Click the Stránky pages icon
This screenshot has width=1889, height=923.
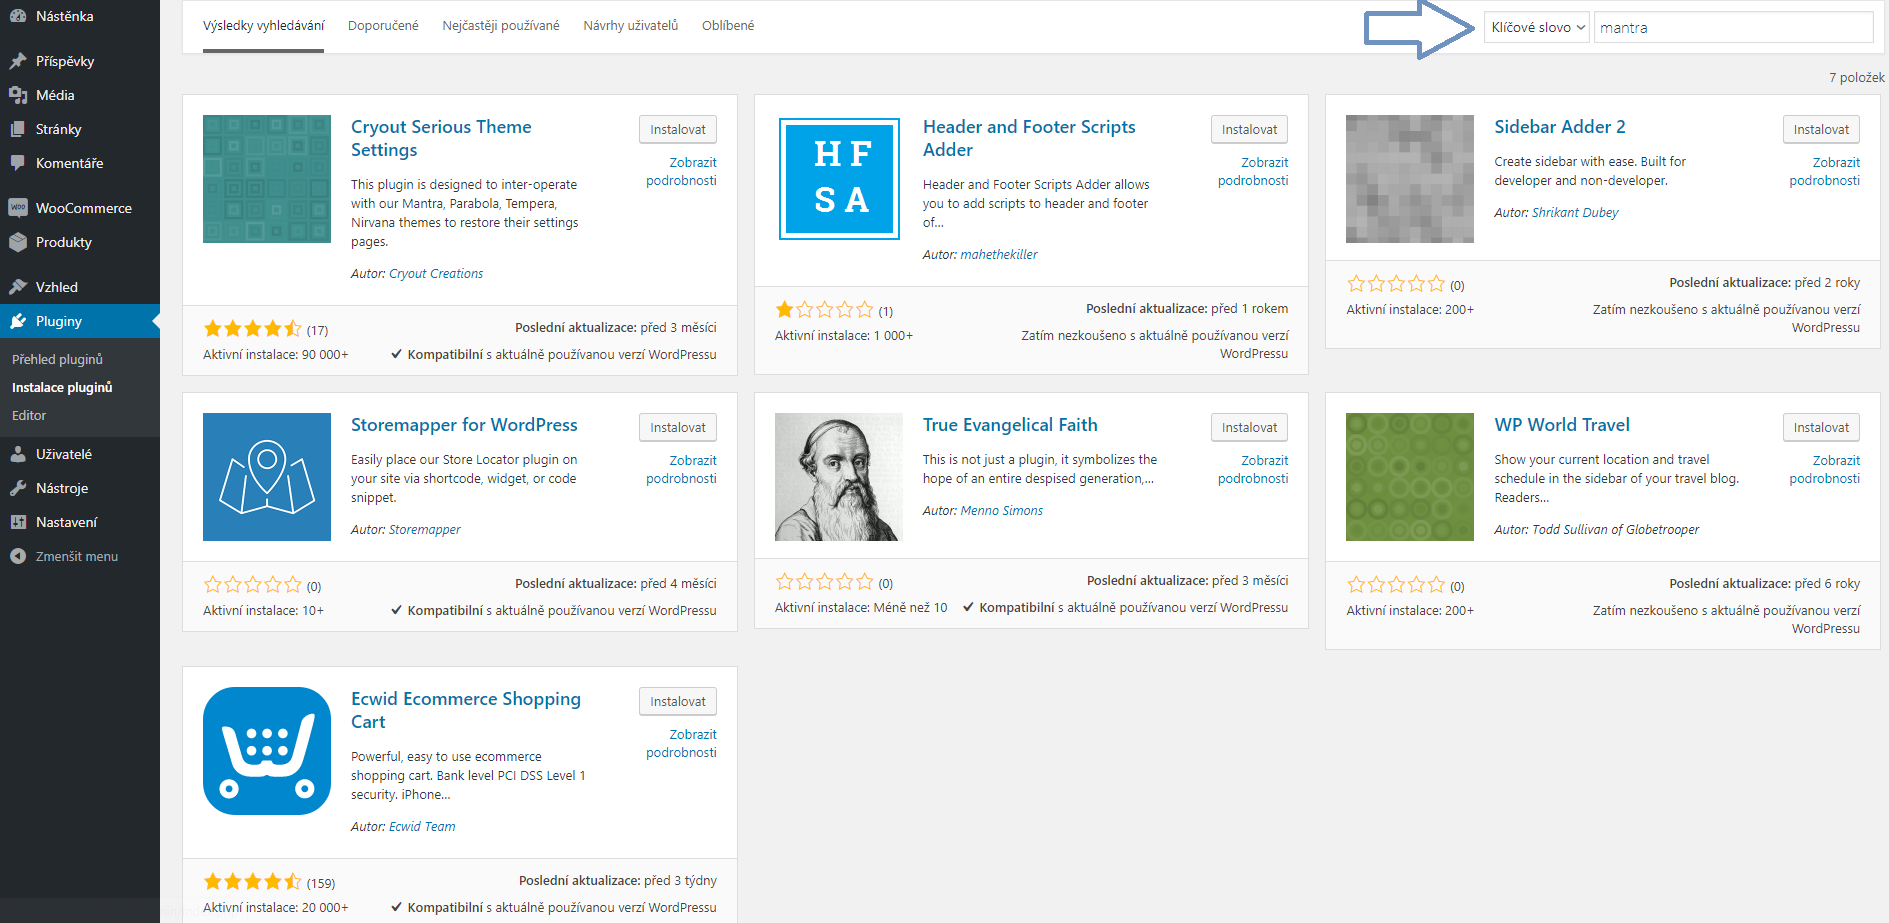click(x=18, y=129)
